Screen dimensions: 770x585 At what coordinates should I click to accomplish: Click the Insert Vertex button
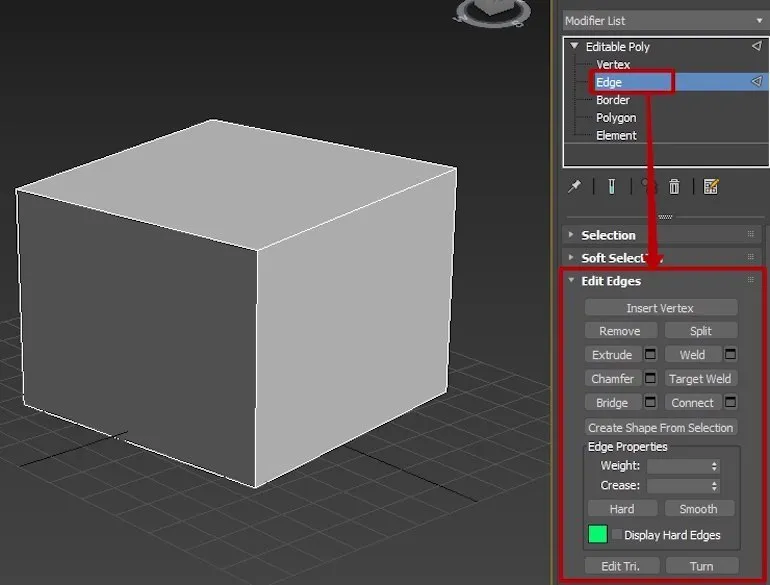[660, 308]
